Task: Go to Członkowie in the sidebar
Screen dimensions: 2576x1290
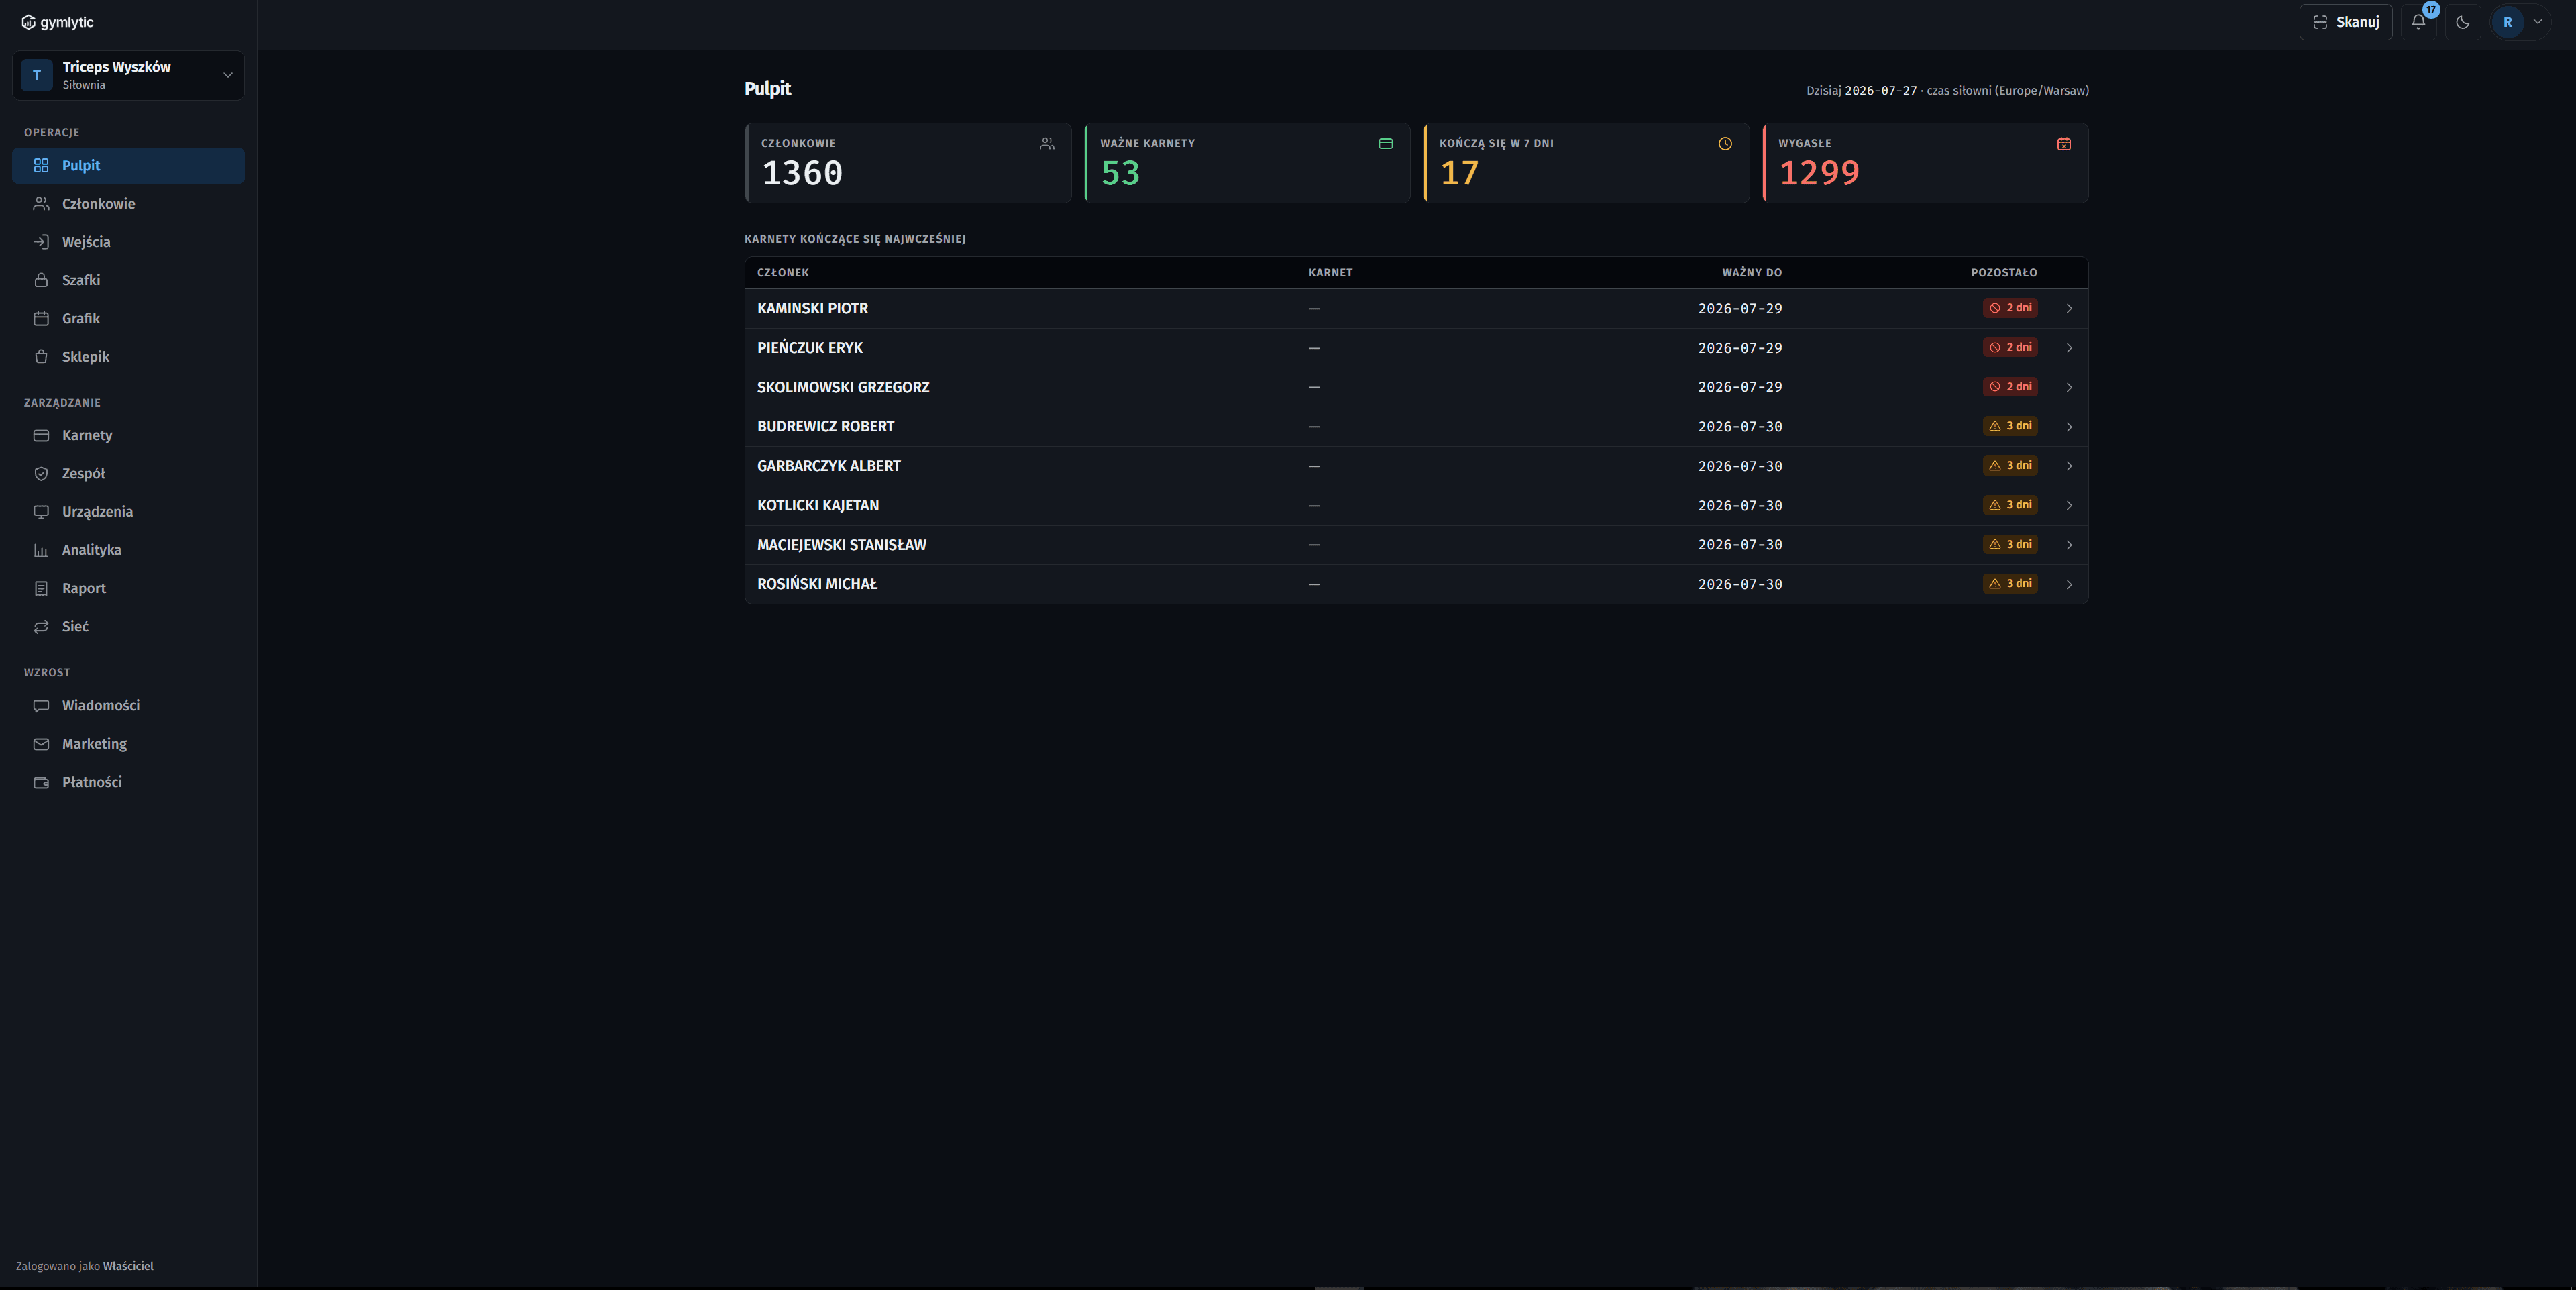Action: 128,204
